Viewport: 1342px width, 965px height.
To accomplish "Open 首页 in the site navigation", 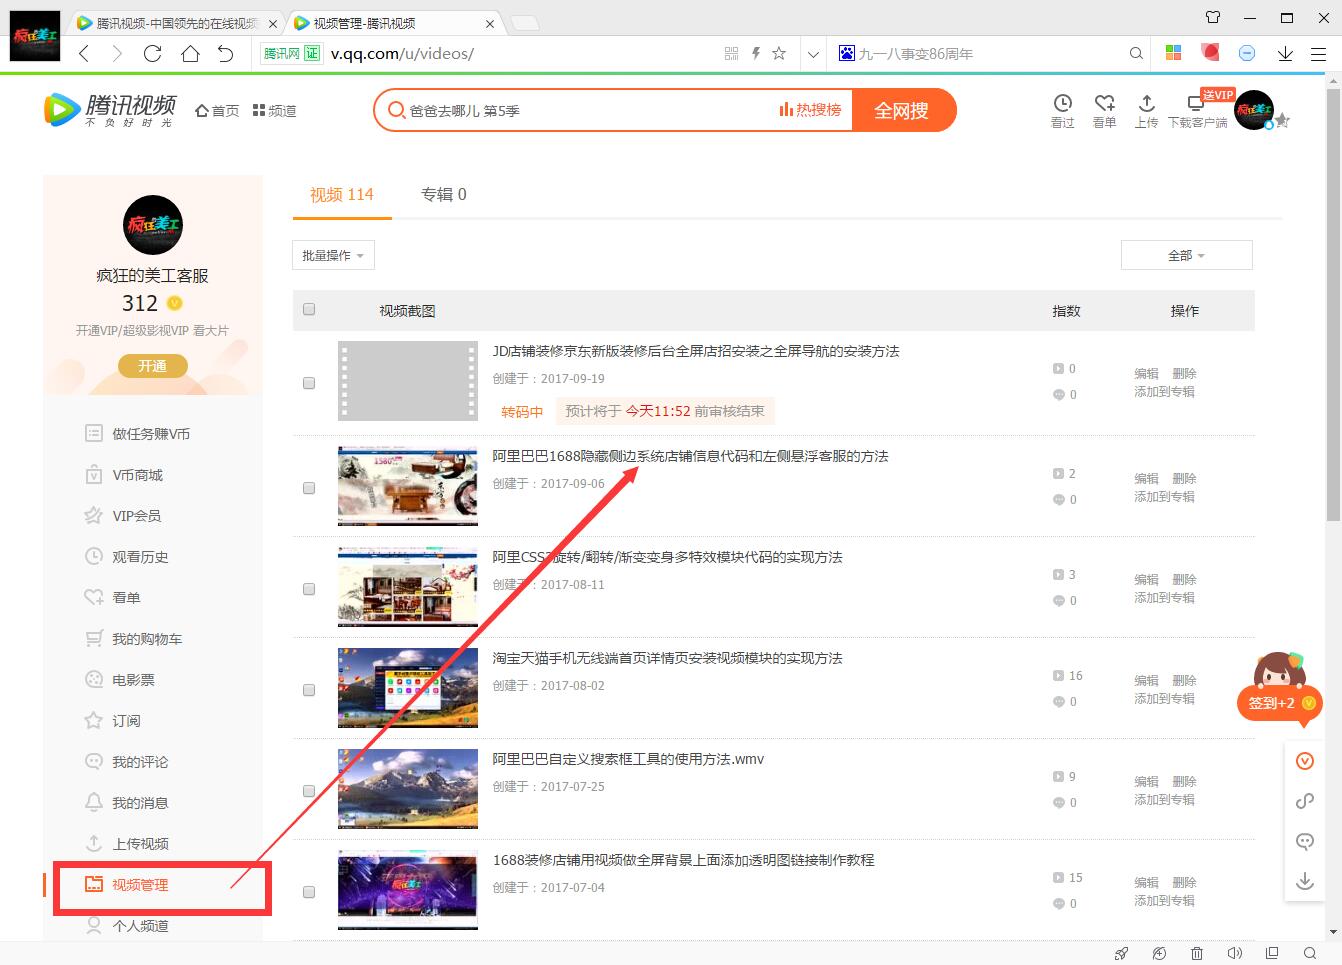I will pyautogui.click(x=217, y=111).
